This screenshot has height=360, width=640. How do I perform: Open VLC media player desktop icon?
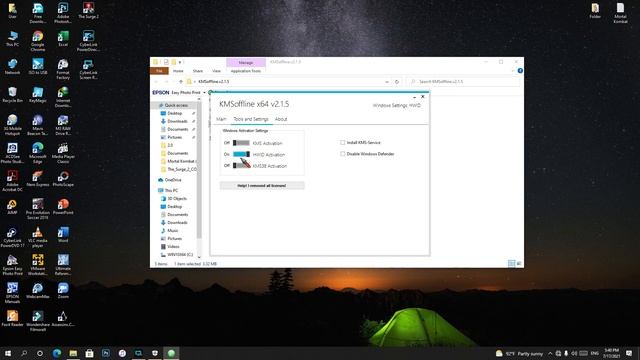click(38, 238)
